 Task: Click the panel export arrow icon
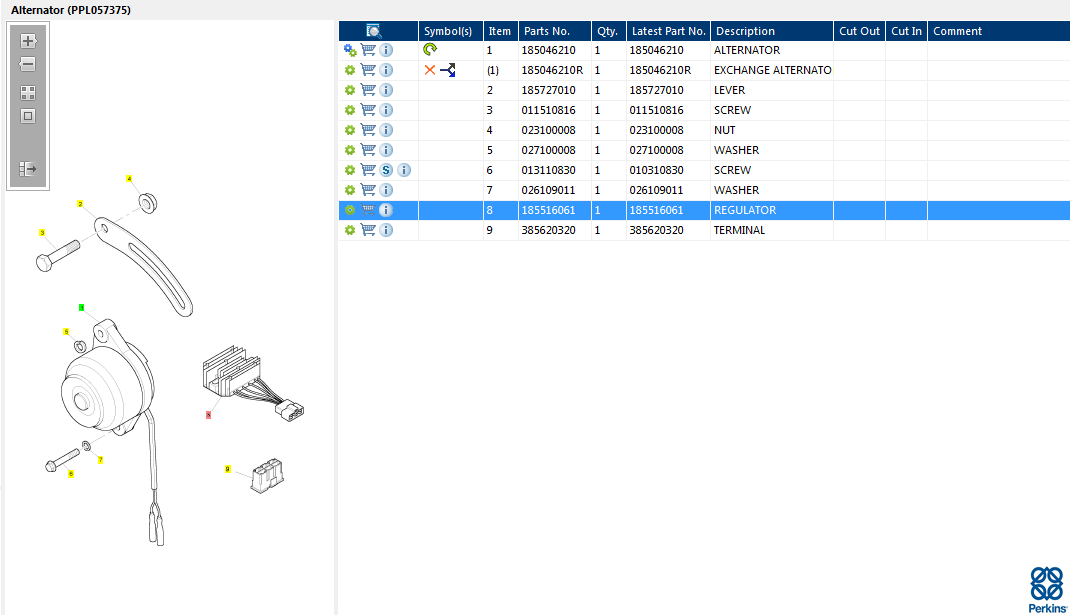click(27, 169)
